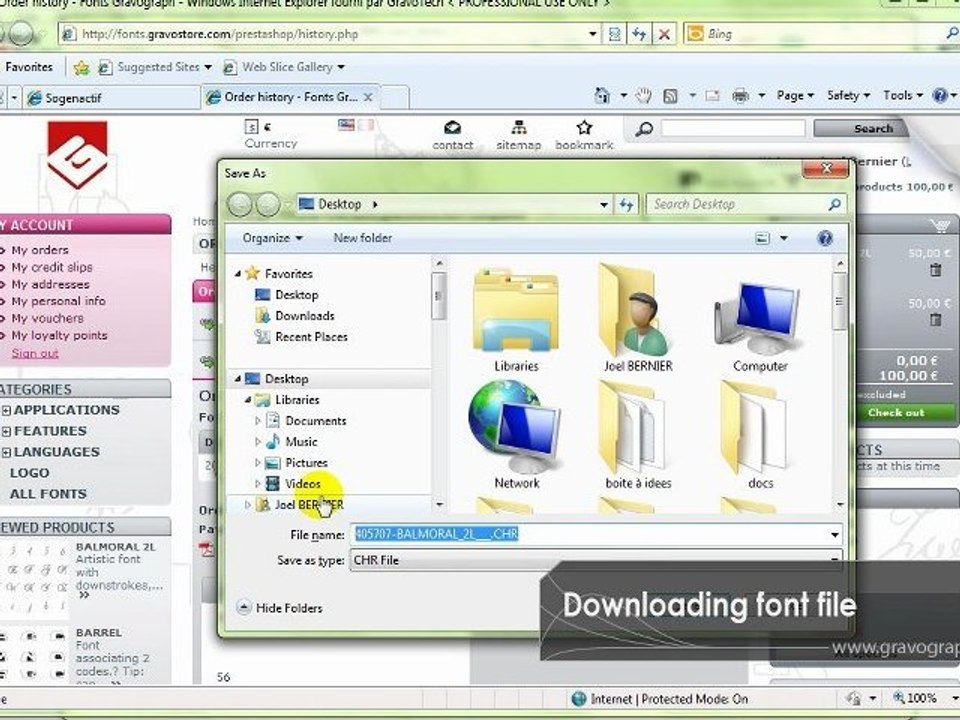Open the Safety menu
960x720 pixels.
point(848,96)
